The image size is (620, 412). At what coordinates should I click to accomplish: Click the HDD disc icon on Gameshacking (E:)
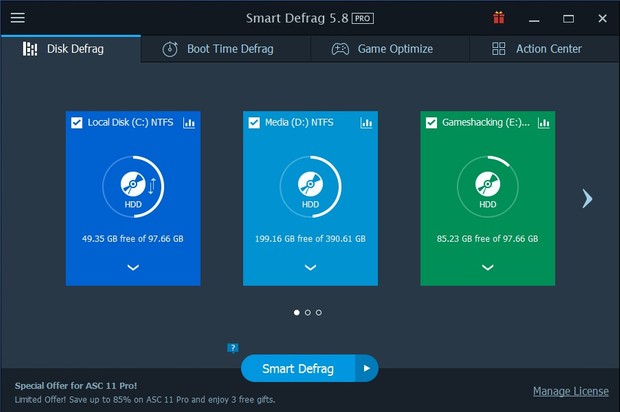tap(488, 184)
